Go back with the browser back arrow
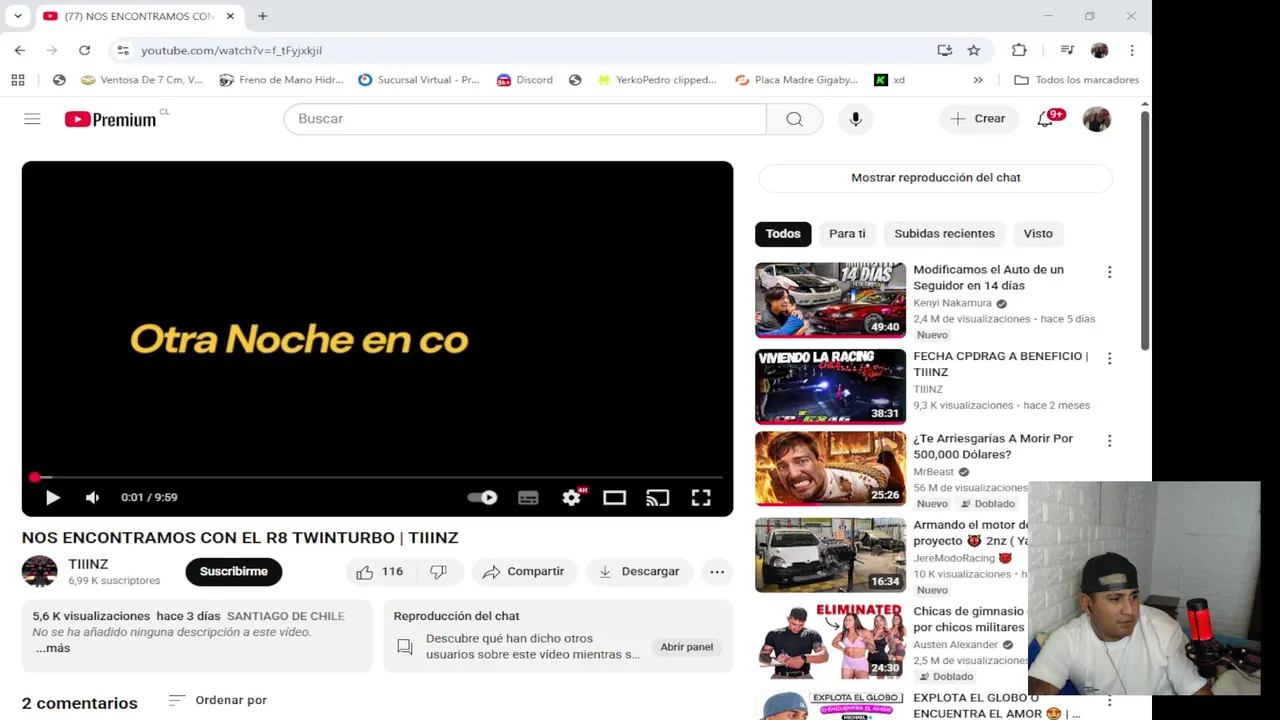The width and height of the screenshot is (1280, 720). pos(20,50)
